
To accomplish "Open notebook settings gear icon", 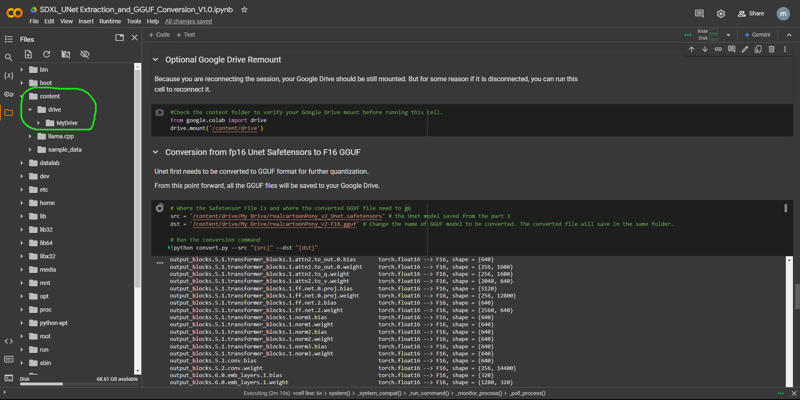I will tap(721, 14).
